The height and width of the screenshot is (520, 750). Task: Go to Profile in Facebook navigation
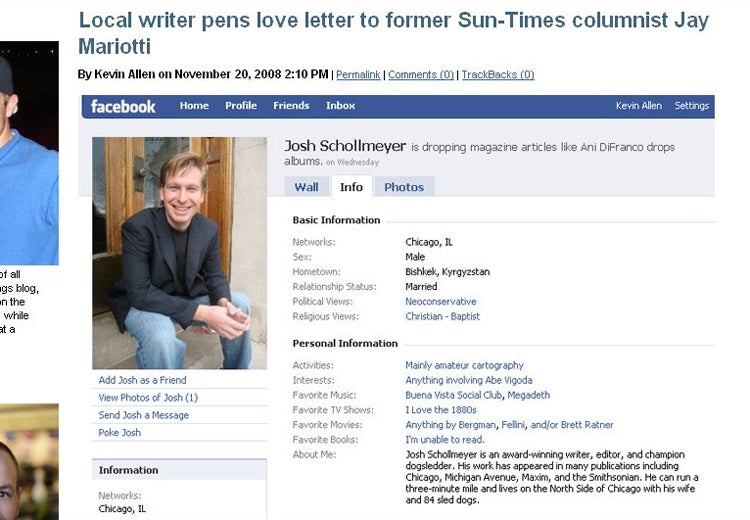(x=241, y=106)
